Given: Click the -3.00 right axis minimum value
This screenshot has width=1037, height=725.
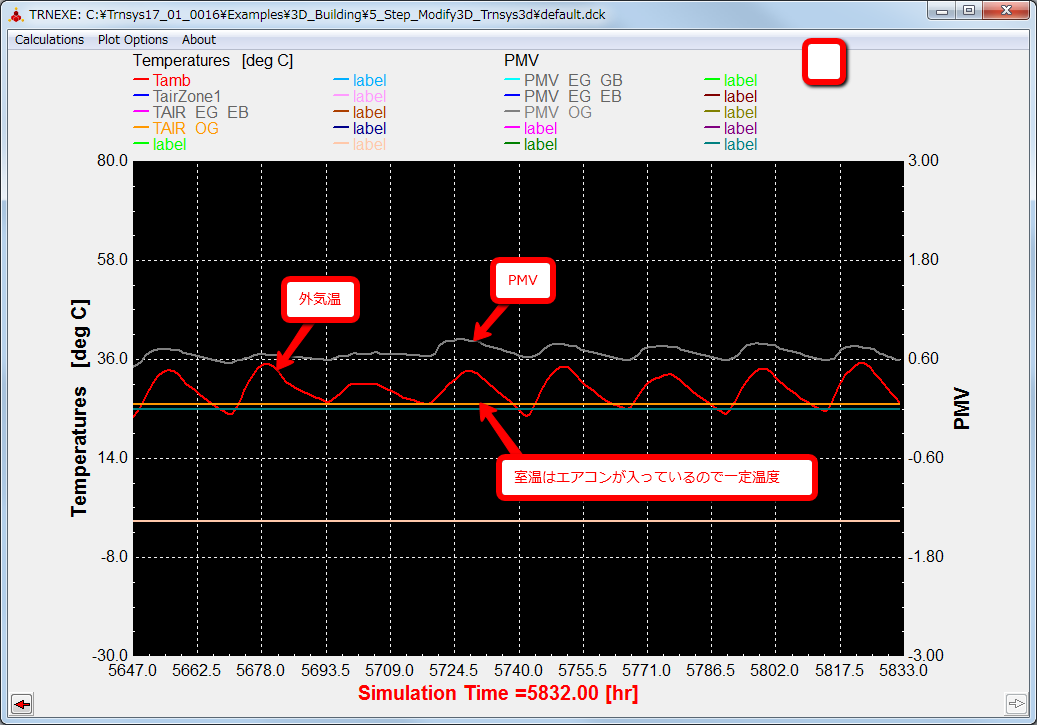Looking at the screenshot, I should tap(925, 656).
